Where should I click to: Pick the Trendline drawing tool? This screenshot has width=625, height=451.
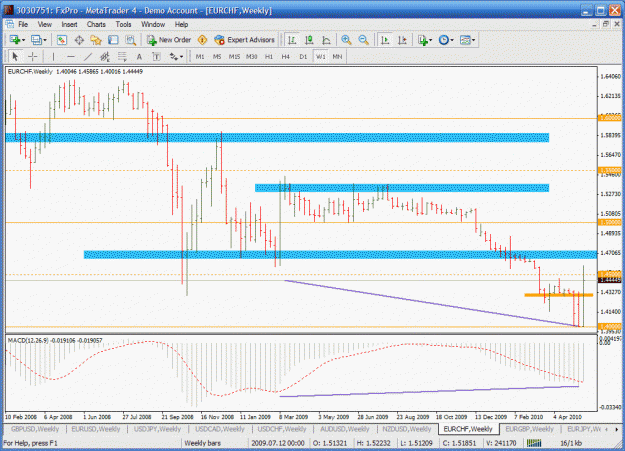tap(88, 57)
